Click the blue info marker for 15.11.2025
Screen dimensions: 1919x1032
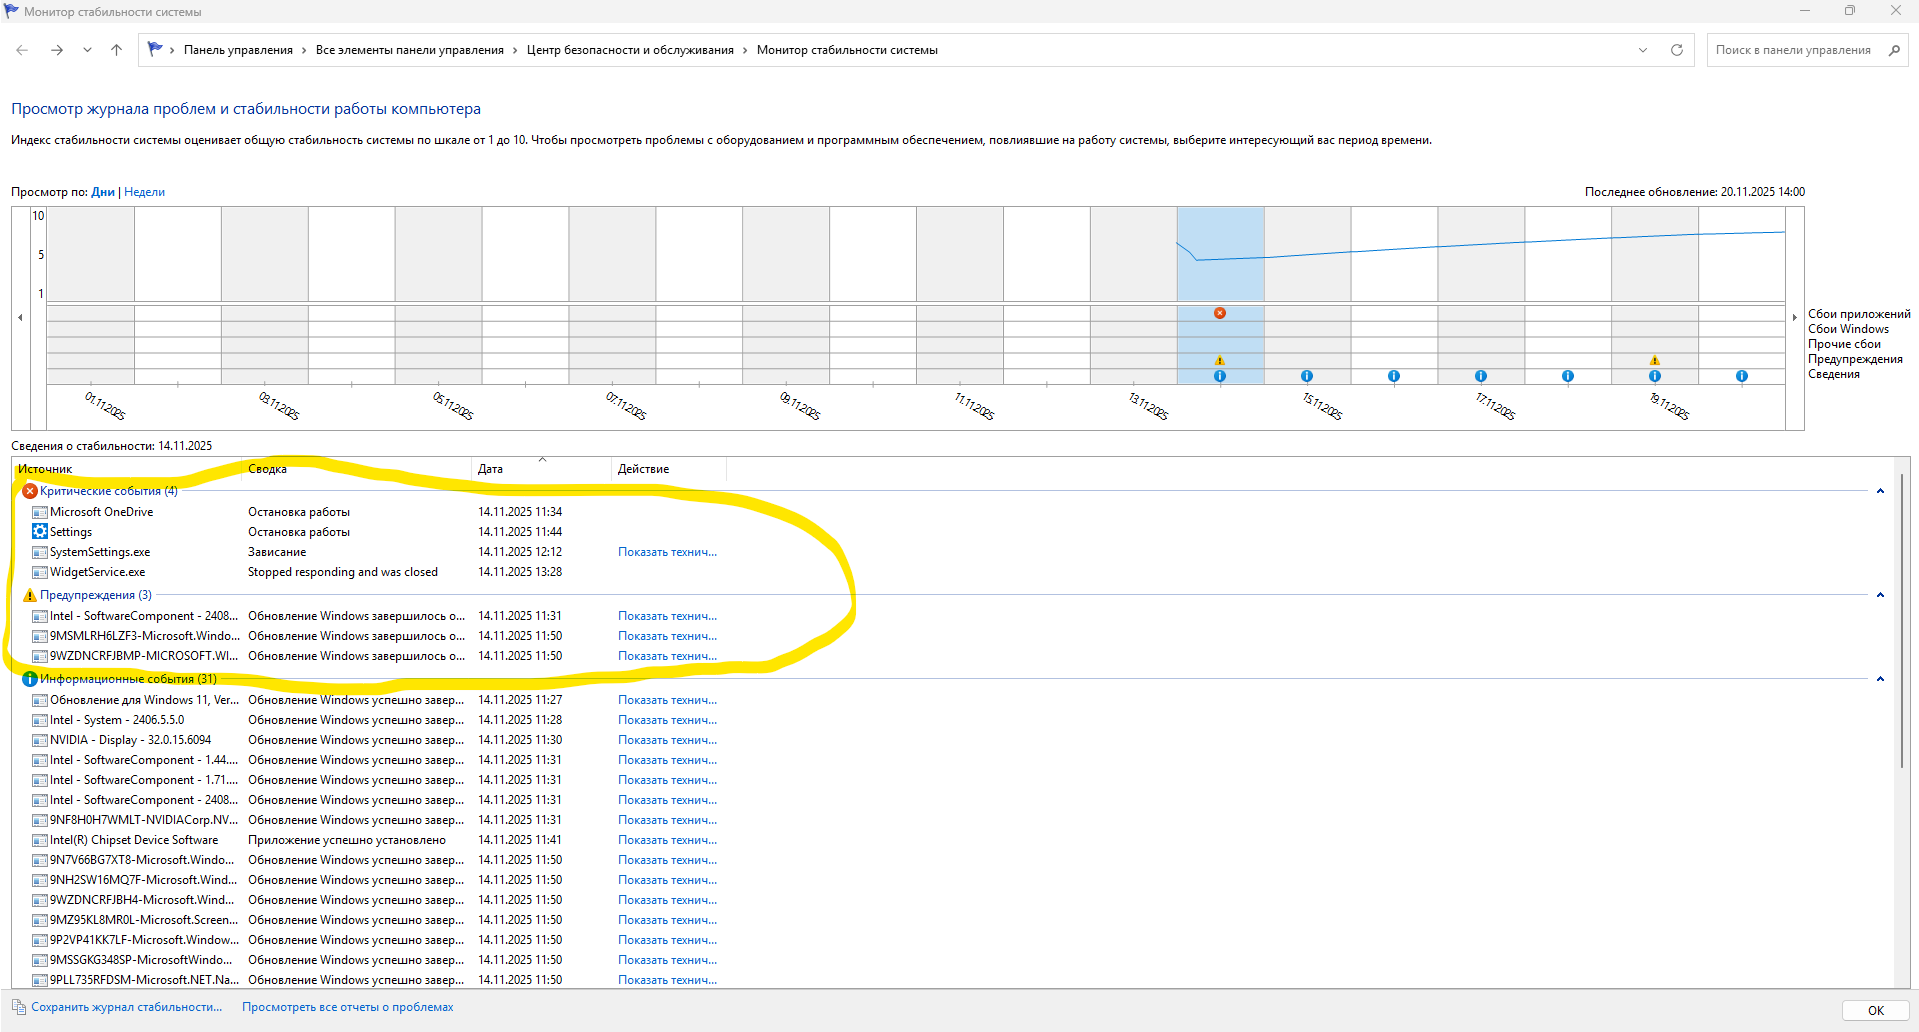1307,376
